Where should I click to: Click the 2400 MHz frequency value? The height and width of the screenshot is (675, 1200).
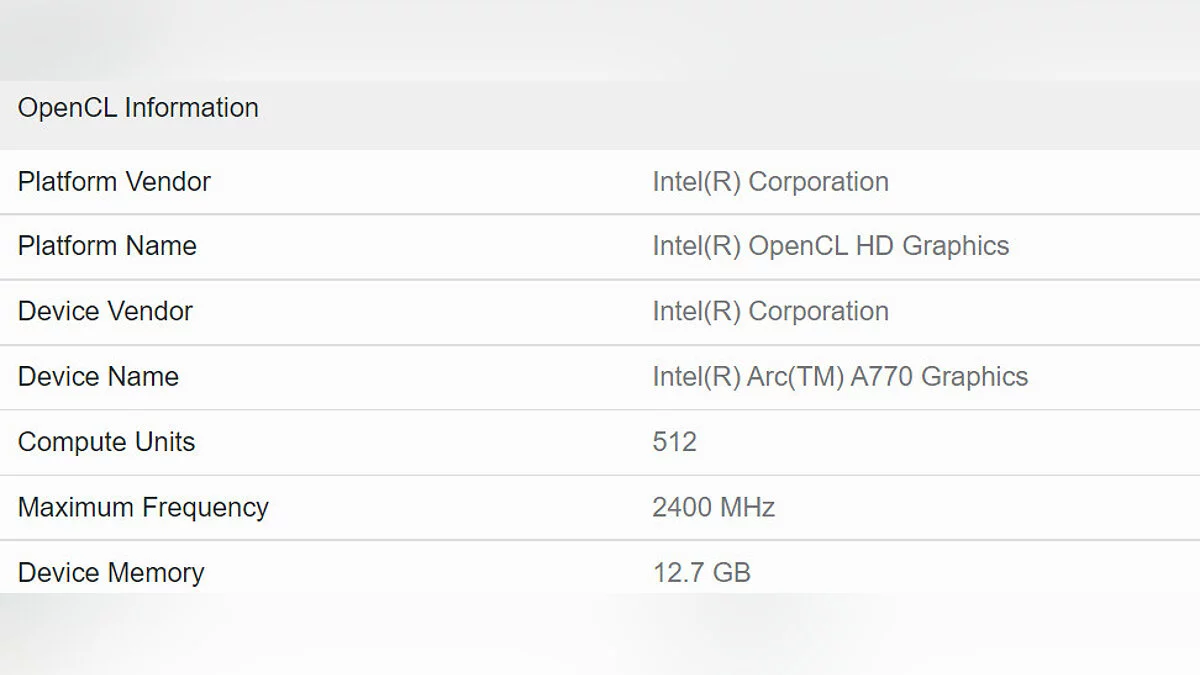pos(713,507)
